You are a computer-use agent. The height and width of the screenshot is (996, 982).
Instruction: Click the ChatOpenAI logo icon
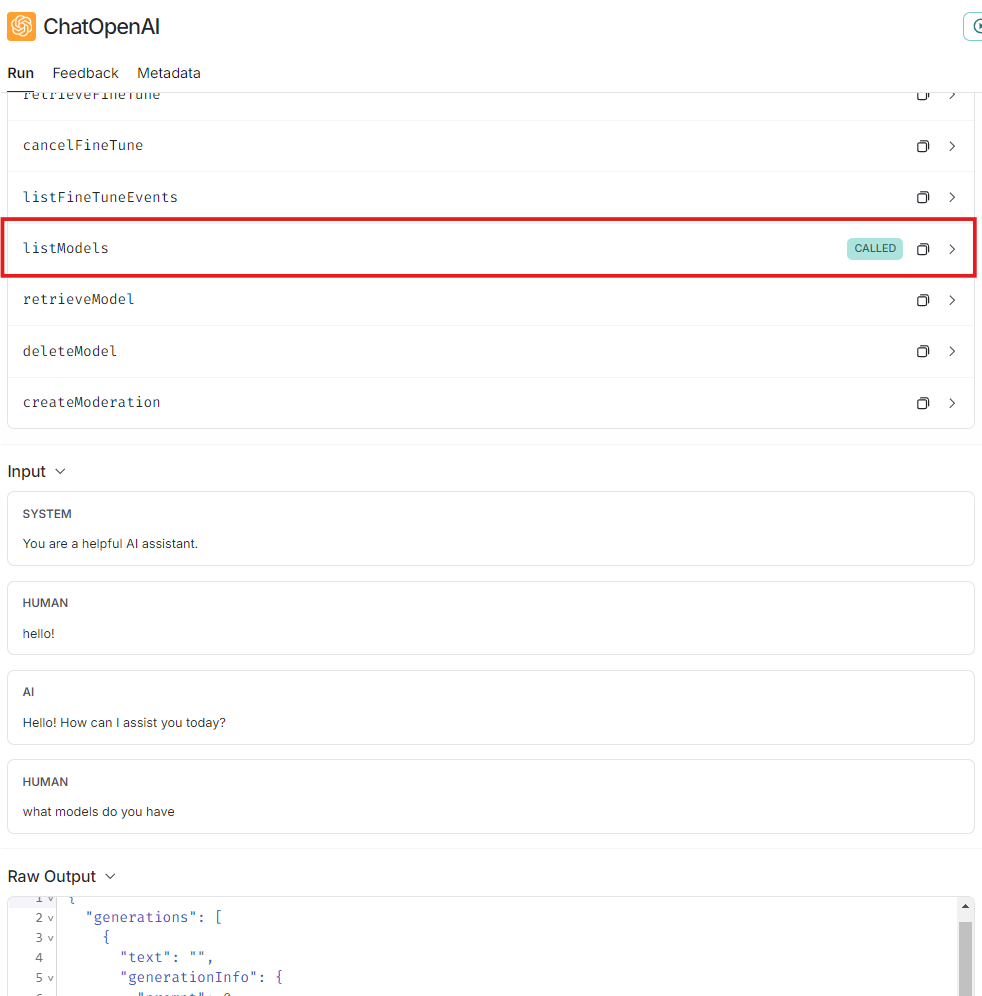tap(22, 26)
